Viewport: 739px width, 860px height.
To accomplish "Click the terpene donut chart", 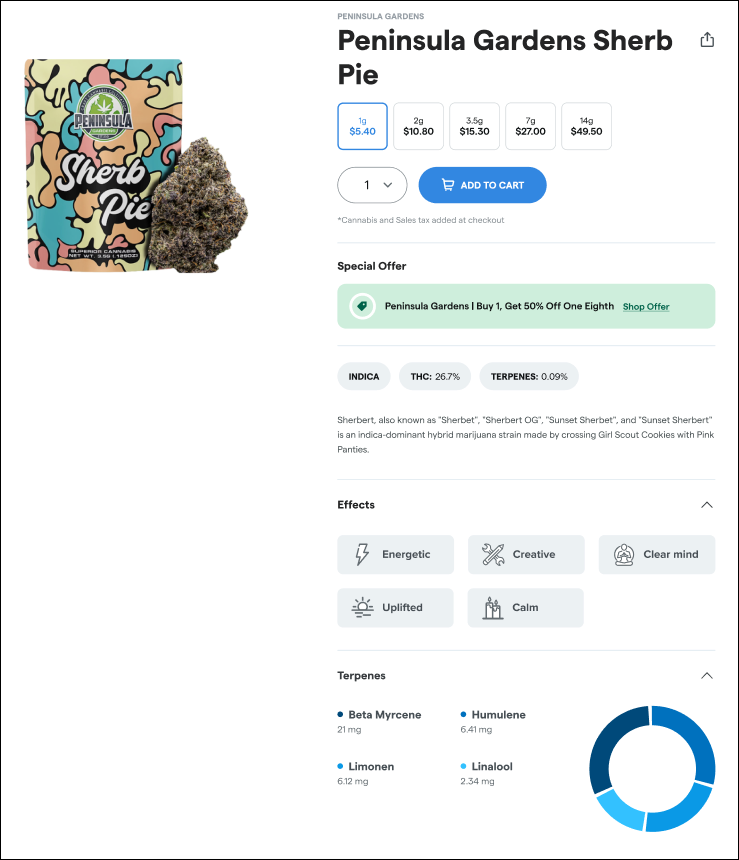I will 652,768.
